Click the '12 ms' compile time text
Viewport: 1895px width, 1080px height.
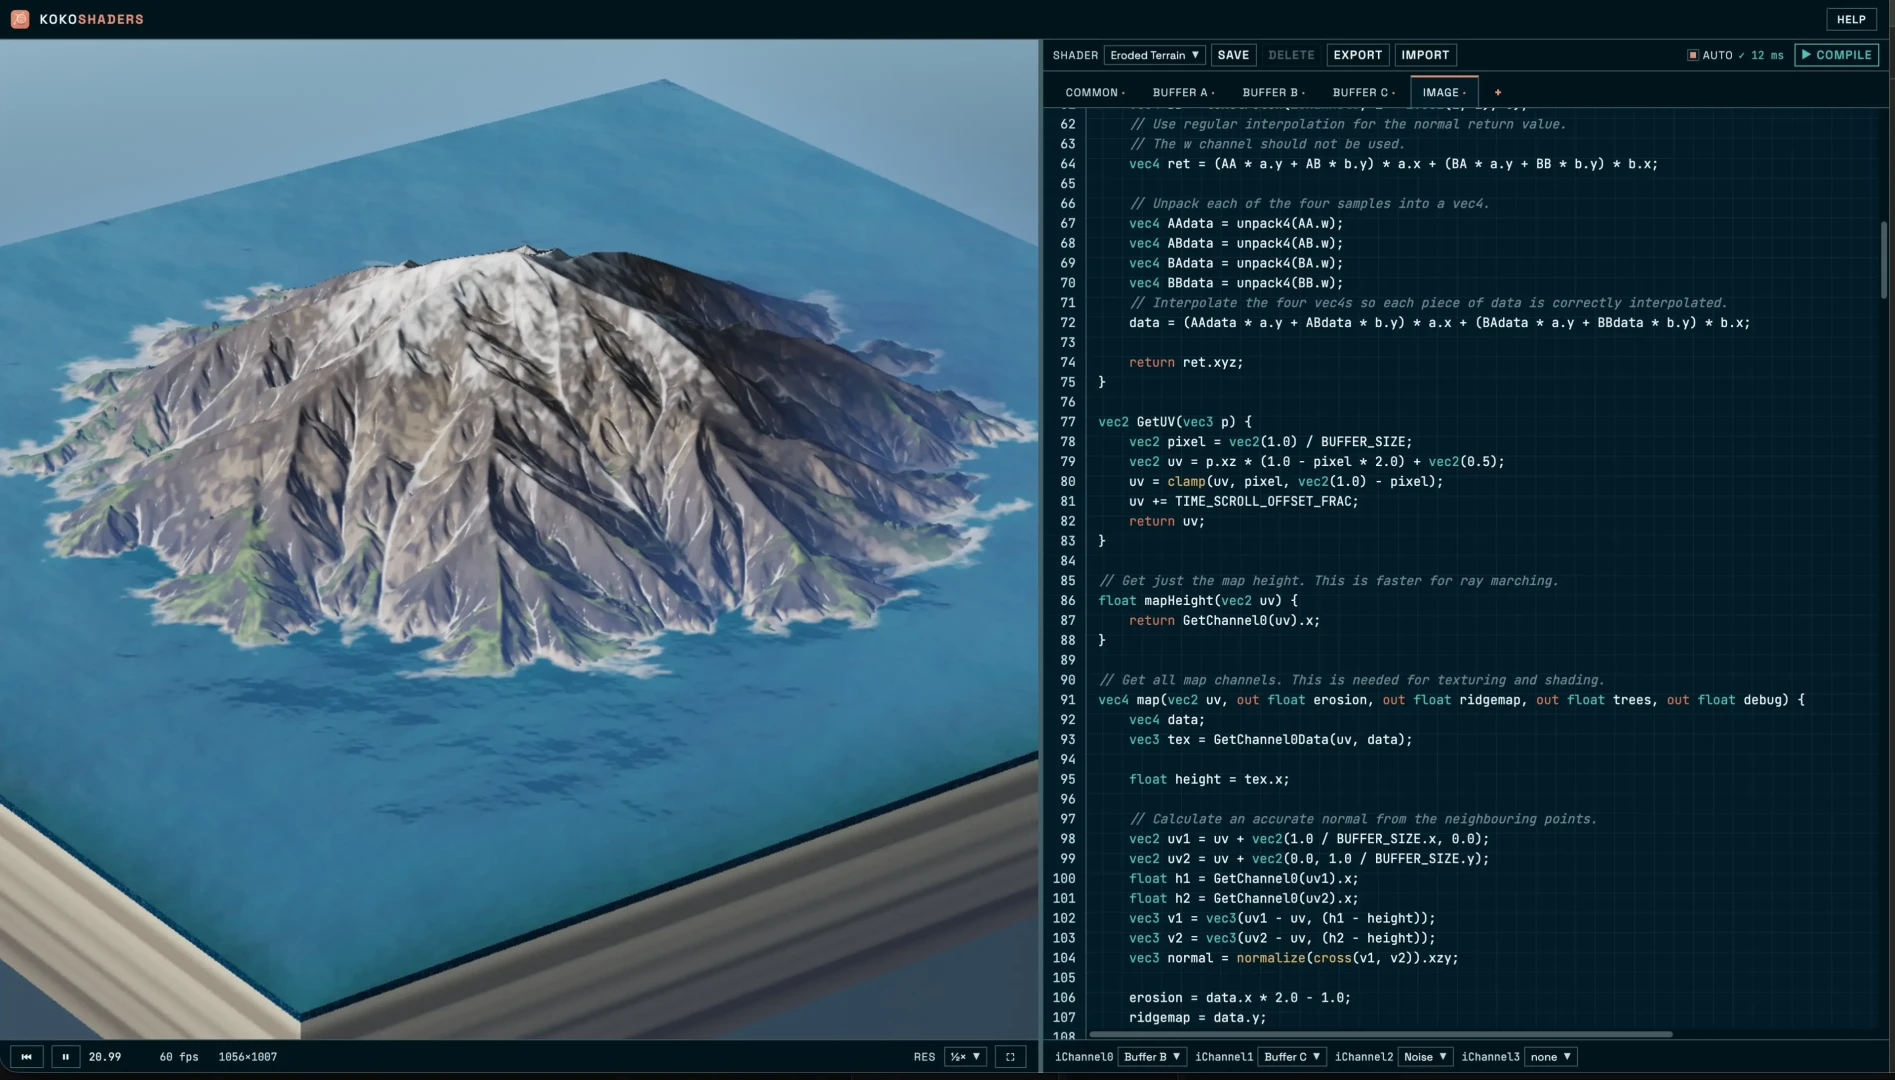[x=1767, y=55]
